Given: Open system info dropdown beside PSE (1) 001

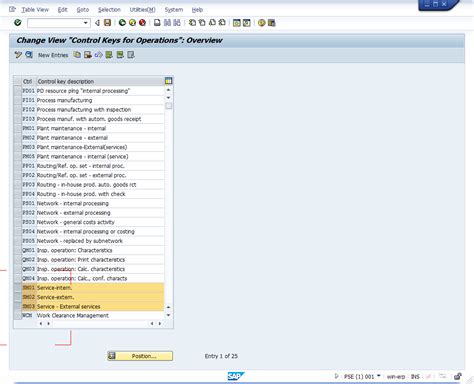Looking at the screenshot, I should 379,376.
